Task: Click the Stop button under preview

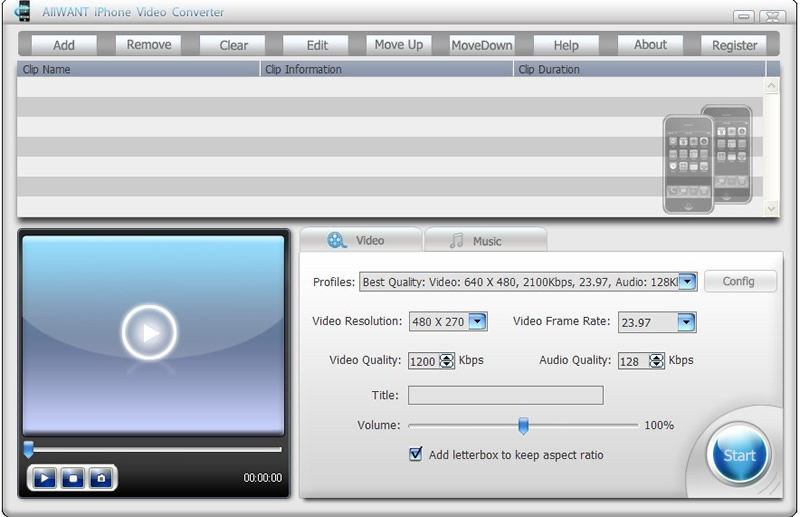Action: coord(72,478)
